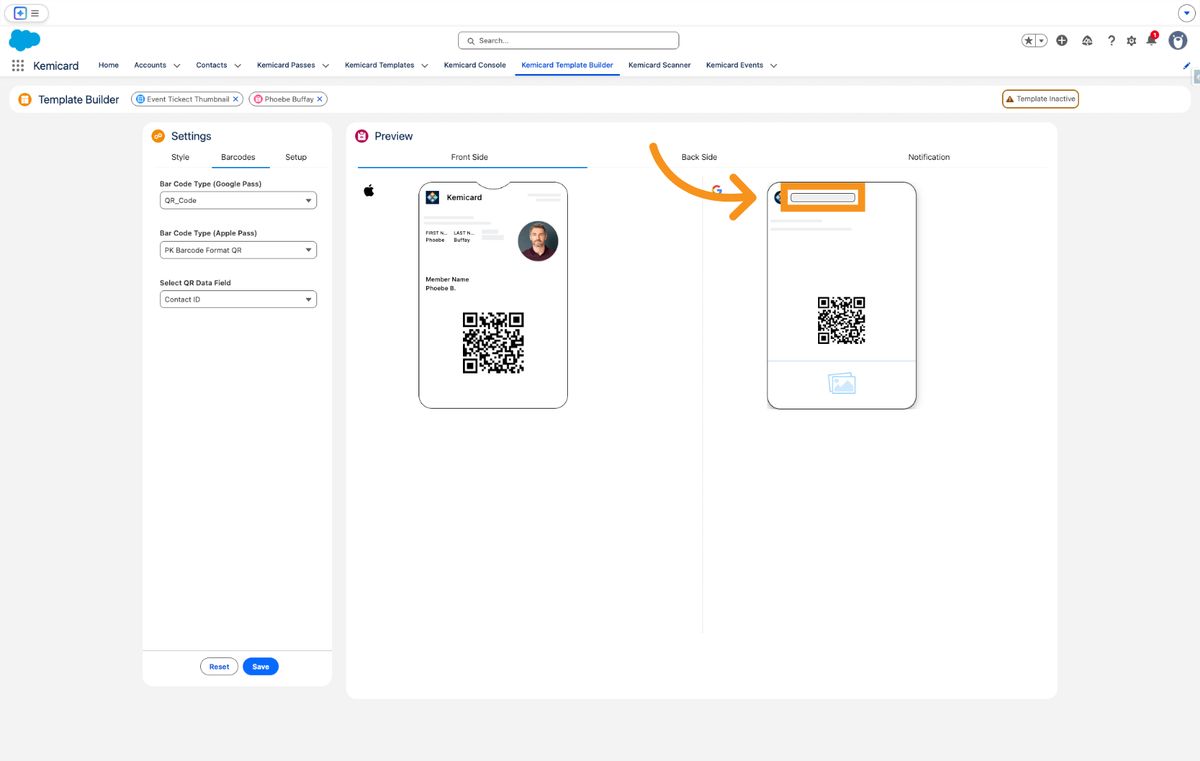Image resolution: width=1200 pixels, height=761 pixels.
Task: Open the Accounts nav tab
Action: (x=150, y=65)
